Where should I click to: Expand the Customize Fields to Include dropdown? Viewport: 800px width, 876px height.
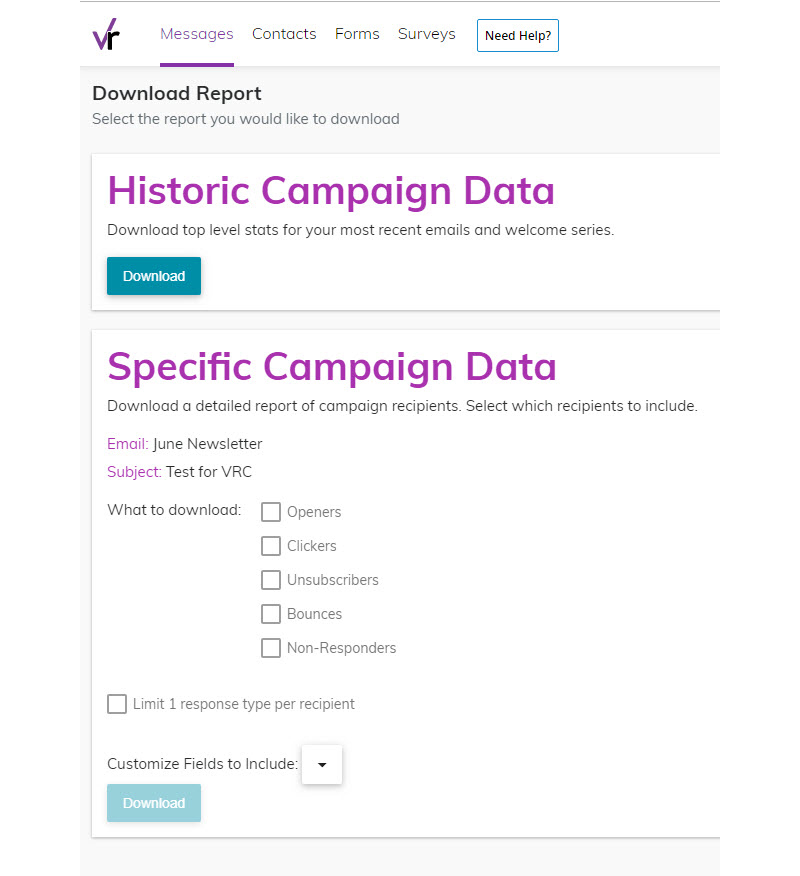click(322, 764)
